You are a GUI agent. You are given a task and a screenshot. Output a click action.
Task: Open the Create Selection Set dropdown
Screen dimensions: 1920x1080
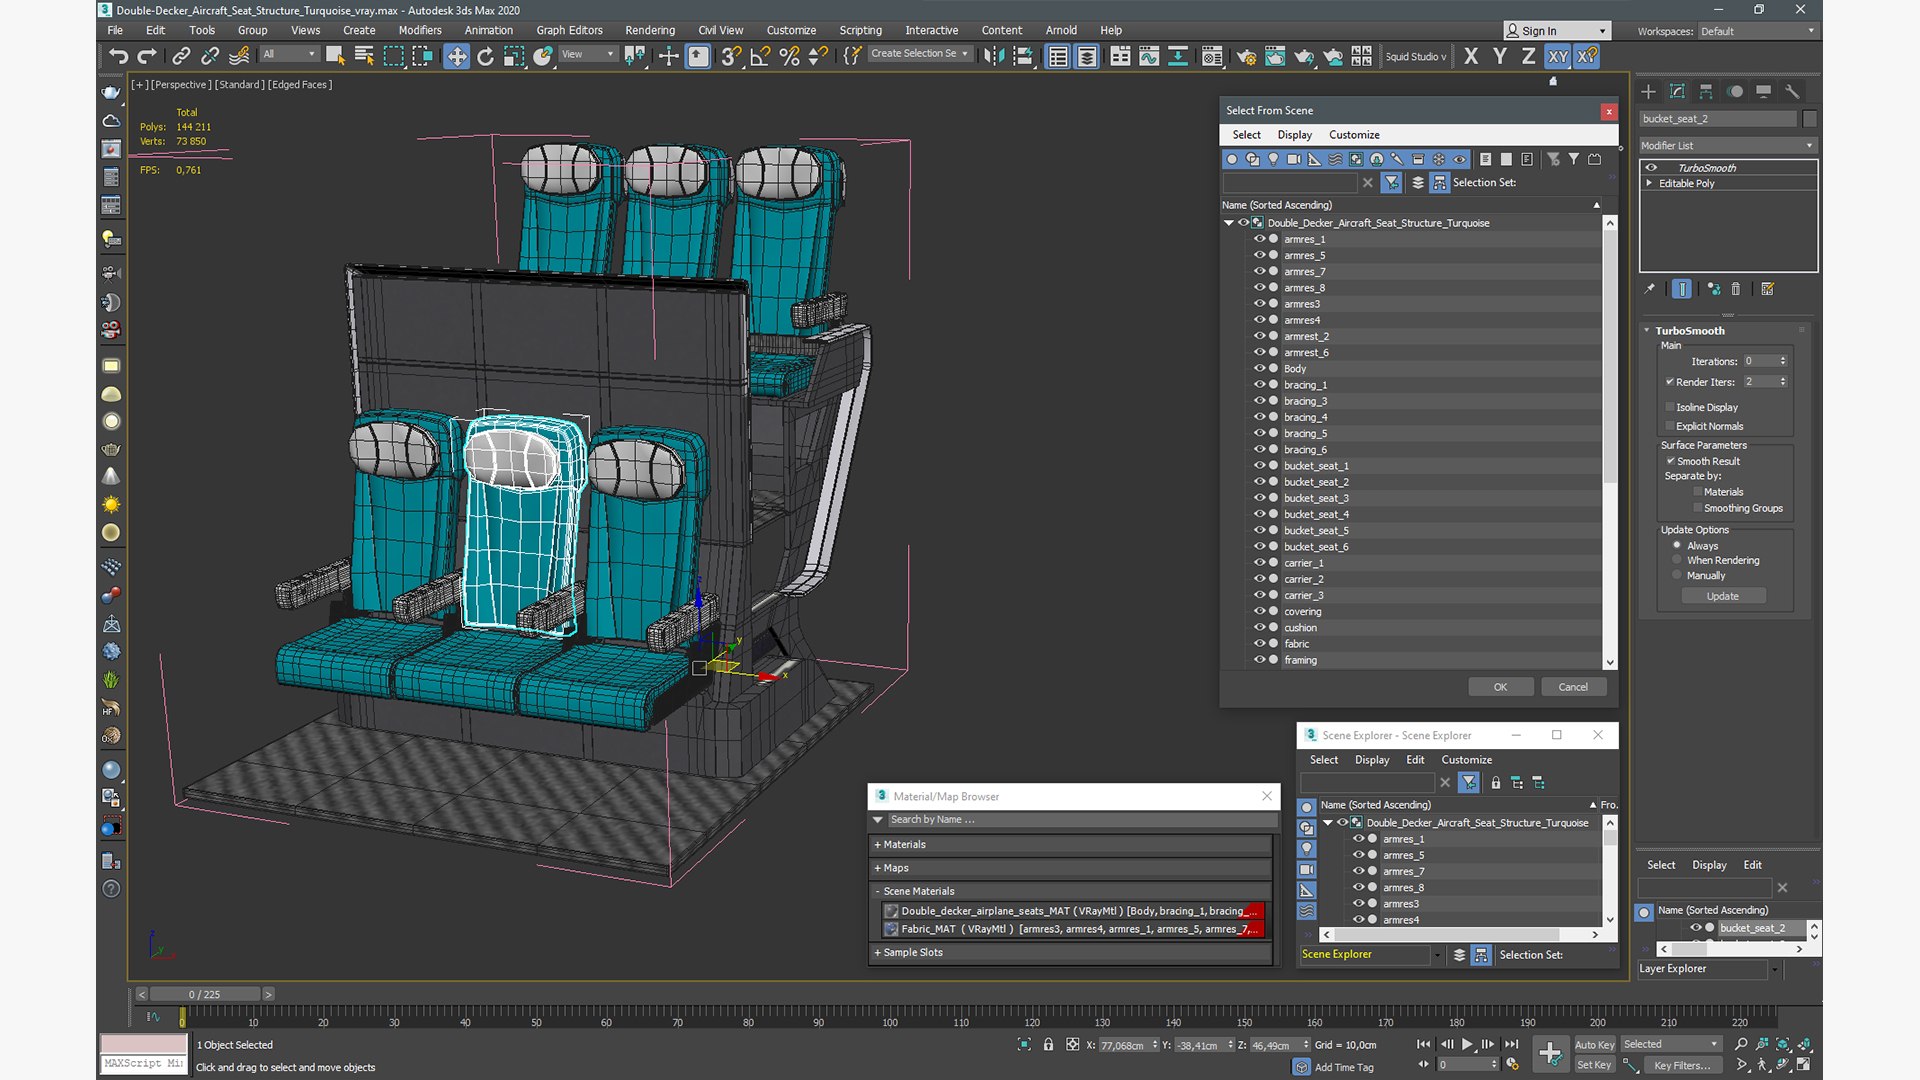pyautogui.click(x=919, y=54)
